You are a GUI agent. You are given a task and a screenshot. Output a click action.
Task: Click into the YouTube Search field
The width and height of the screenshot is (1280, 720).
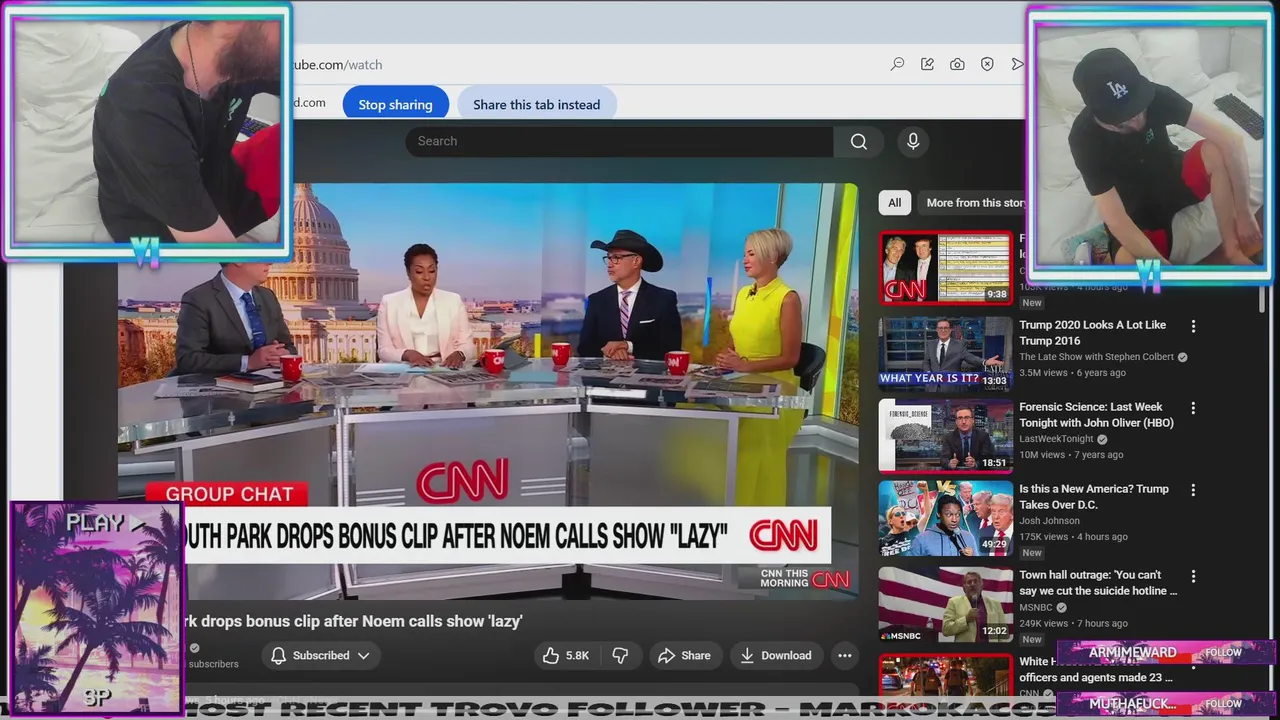[x=619, y=141]
